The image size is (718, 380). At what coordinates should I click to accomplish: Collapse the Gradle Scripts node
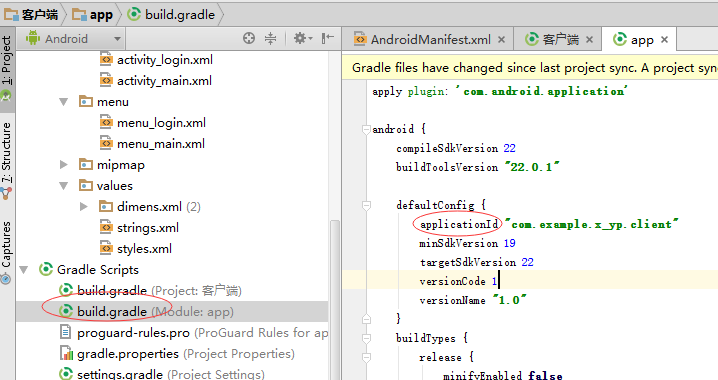click(x=24, y=270)
